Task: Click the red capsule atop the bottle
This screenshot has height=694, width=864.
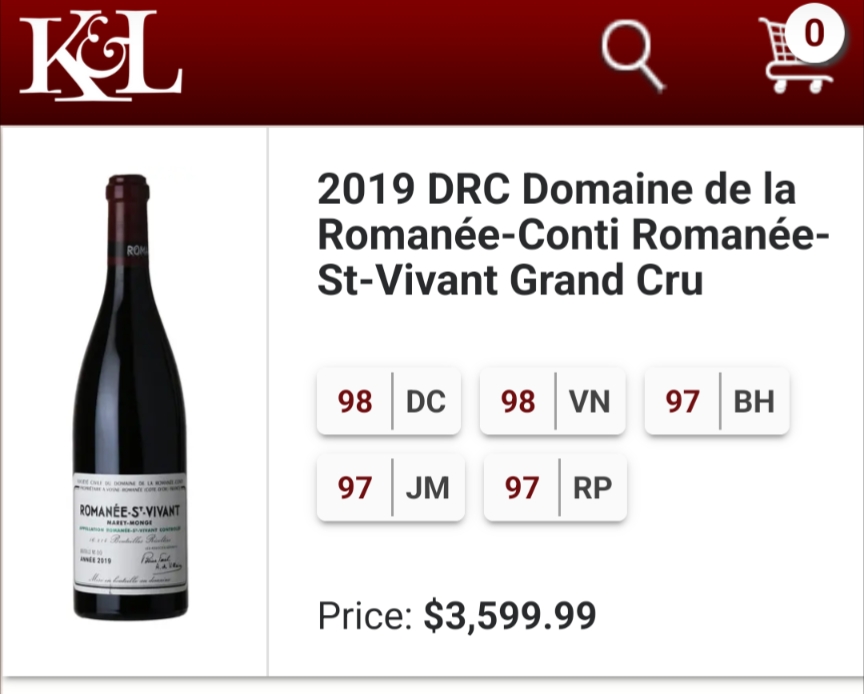Action: (128, 190)
